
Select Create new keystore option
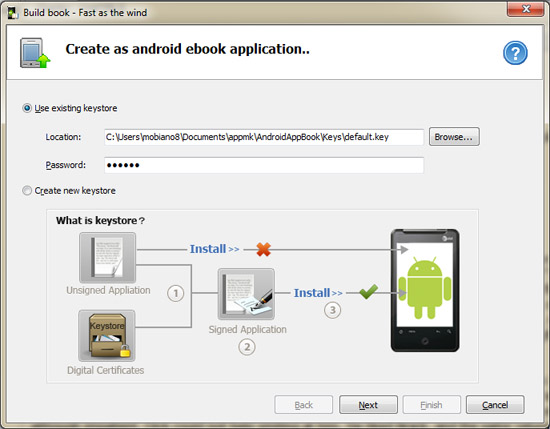27,190
